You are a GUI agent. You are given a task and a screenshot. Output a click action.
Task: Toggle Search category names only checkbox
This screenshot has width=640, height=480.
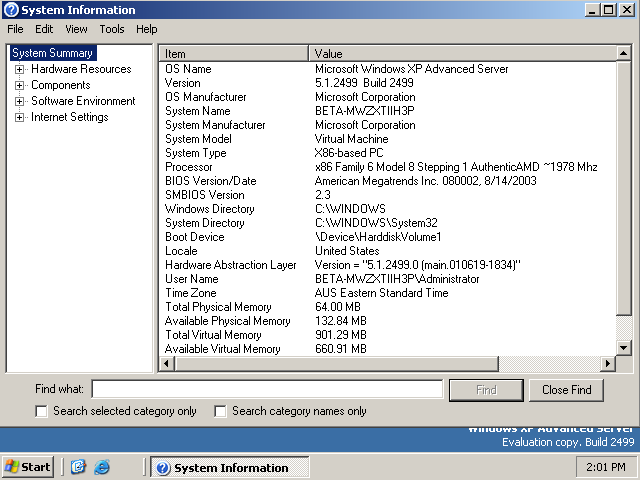click(220, 411)
